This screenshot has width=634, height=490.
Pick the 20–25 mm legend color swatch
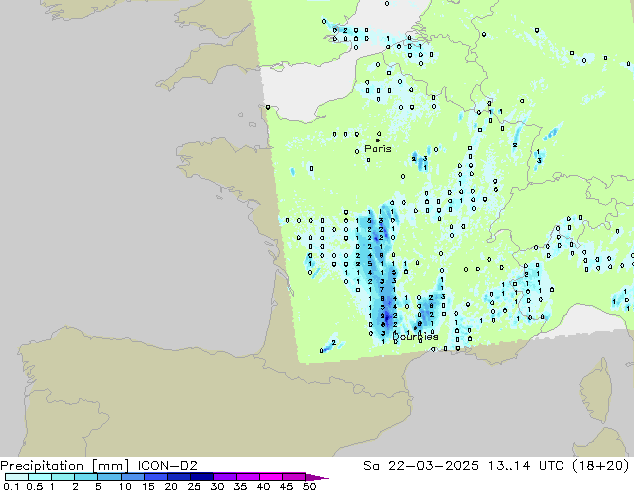[x=178, y=477]
